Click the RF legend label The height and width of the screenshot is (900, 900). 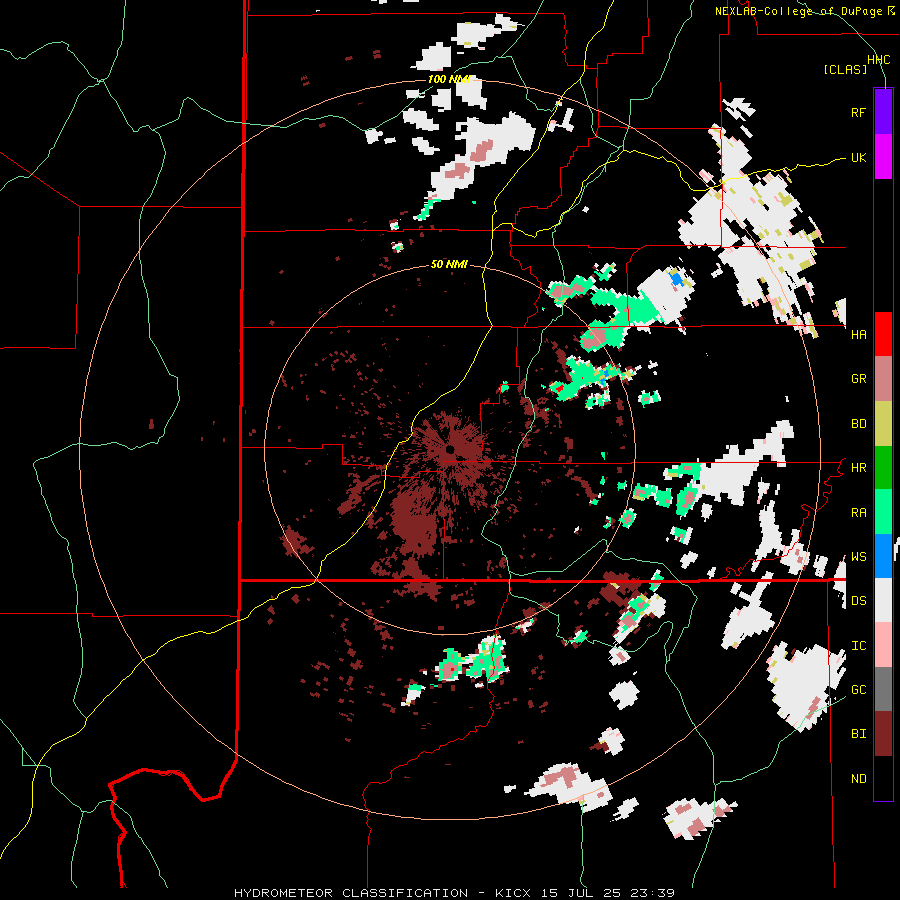point(858,112)
